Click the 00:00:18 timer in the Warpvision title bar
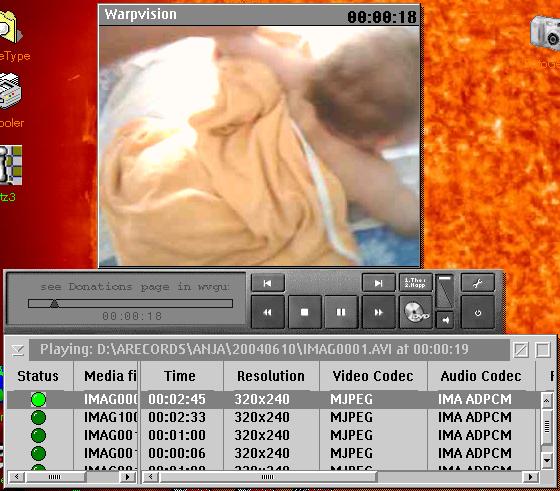Viewport: 560px width, 491px height. coord(382,17)
